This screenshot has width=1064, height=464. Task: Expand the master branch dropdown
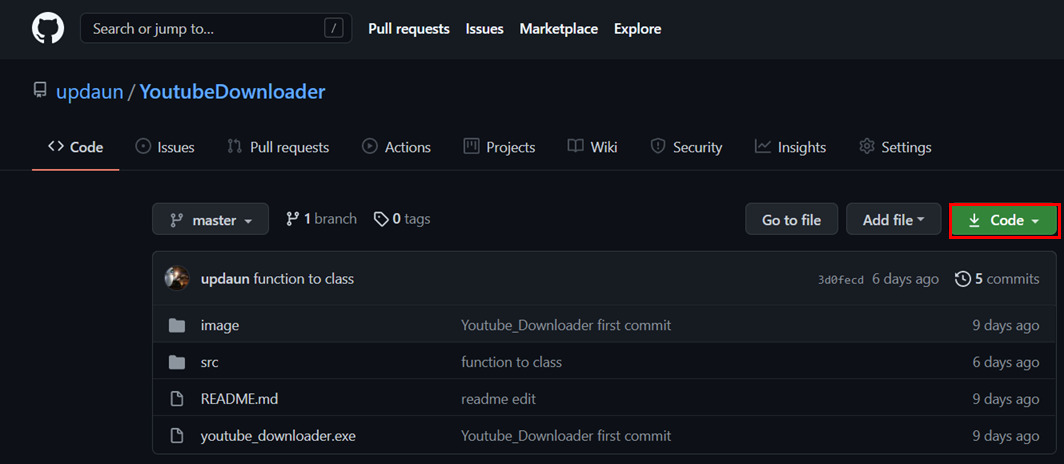tap(210, 219)
